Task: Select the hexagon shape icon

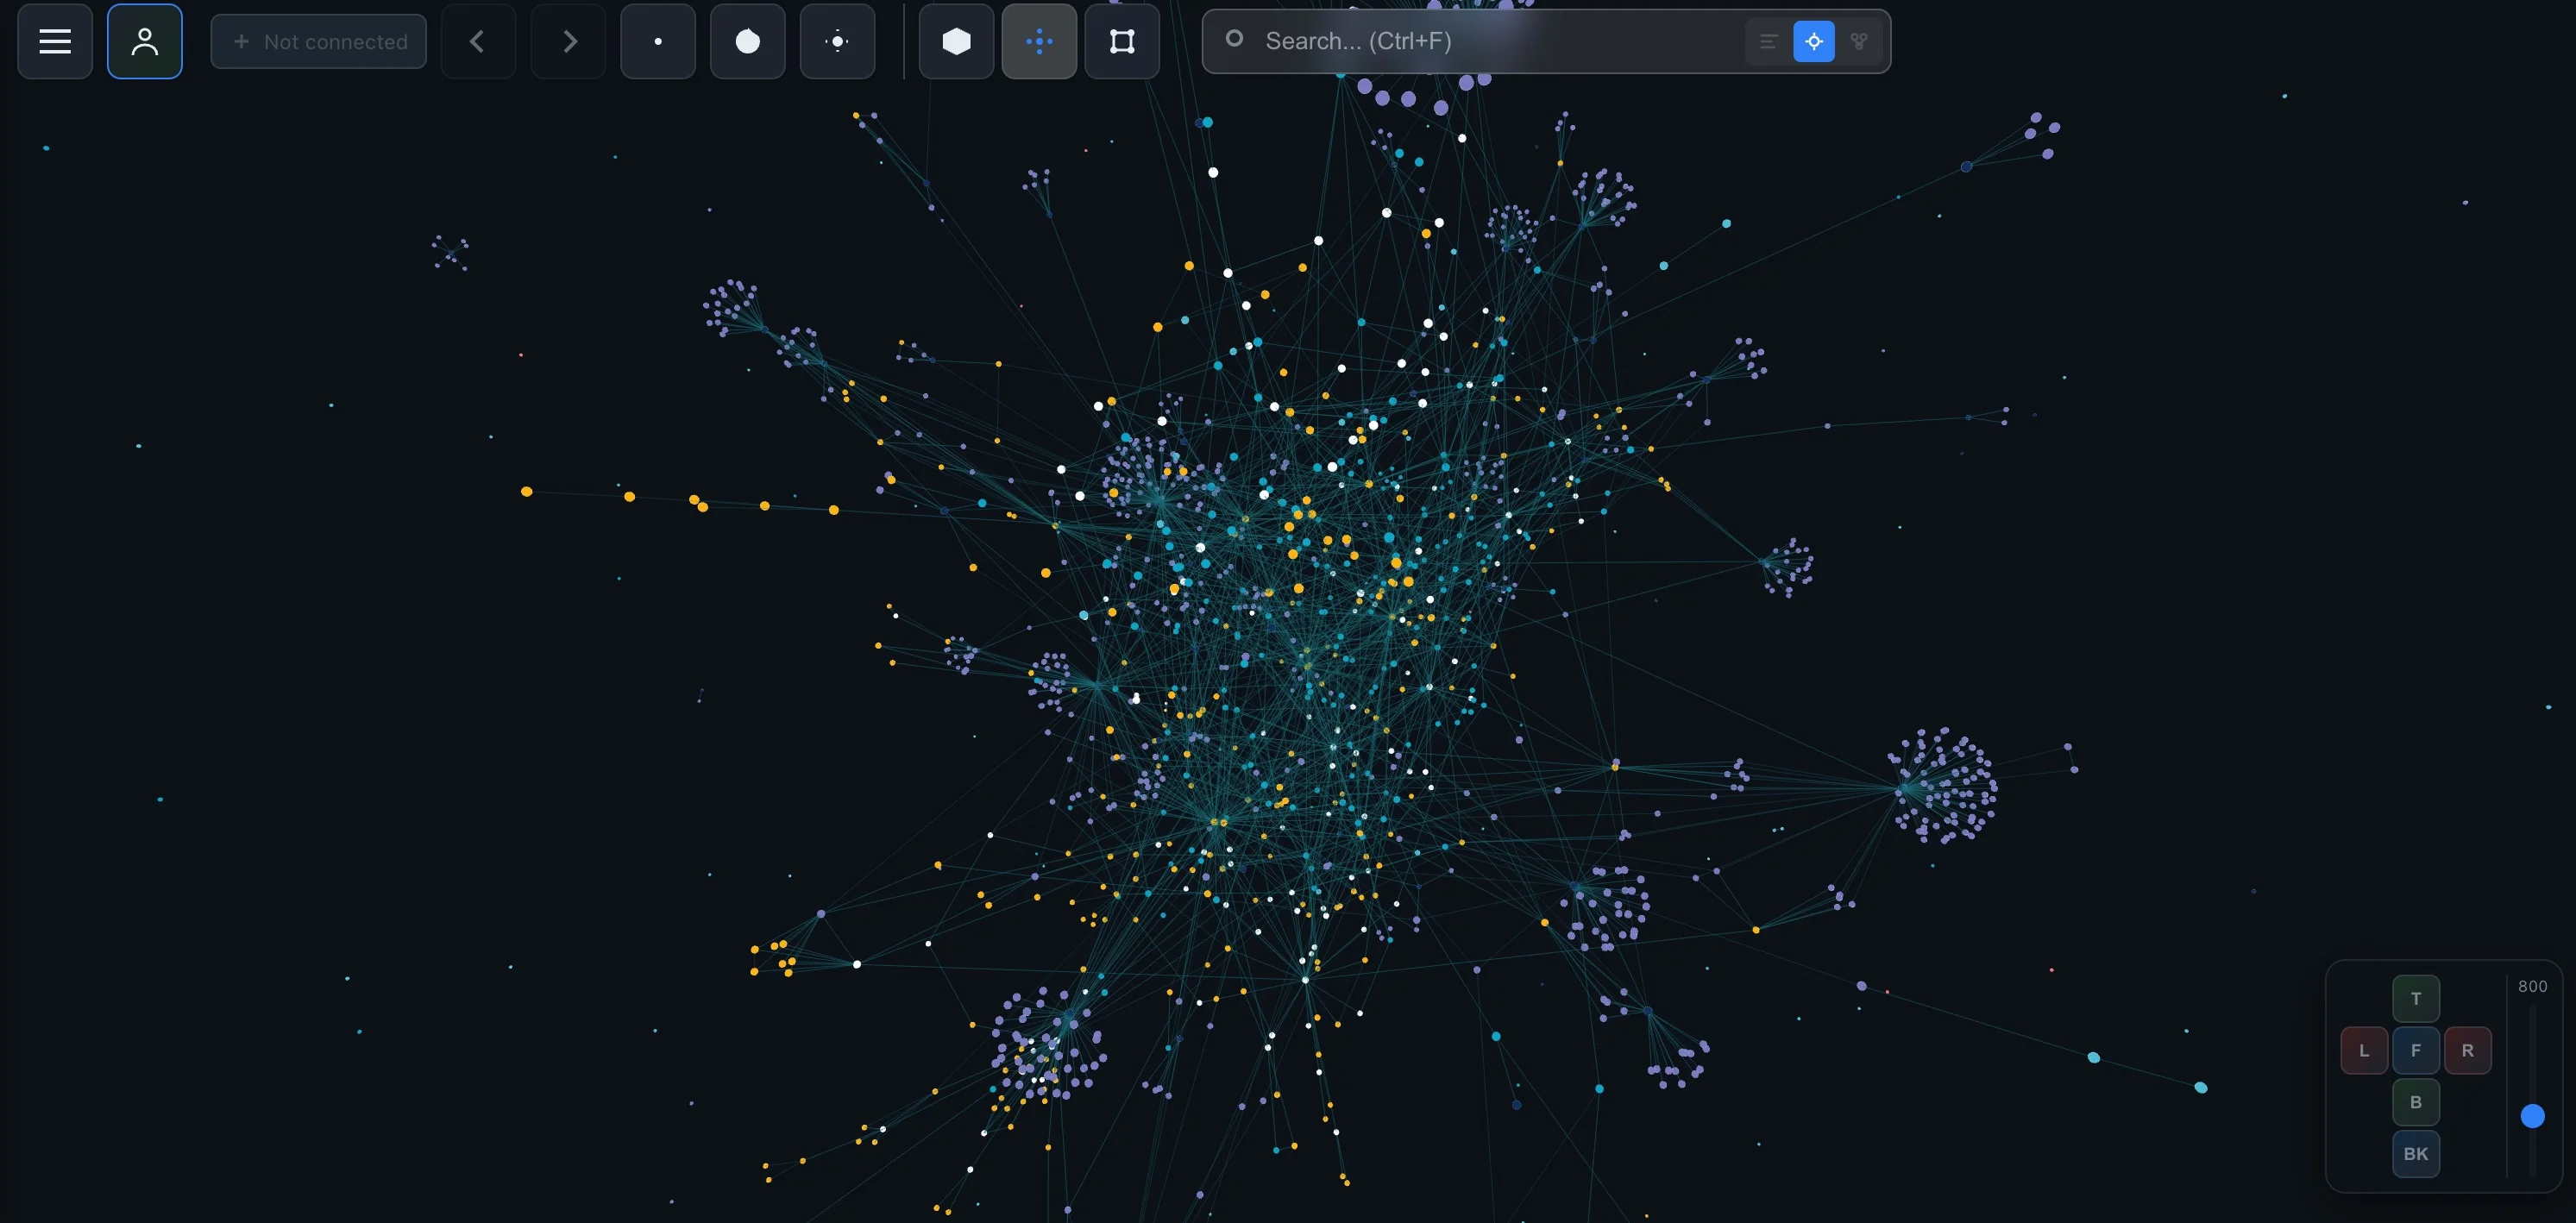Action: pyautogui.click(x=955, y=41)
